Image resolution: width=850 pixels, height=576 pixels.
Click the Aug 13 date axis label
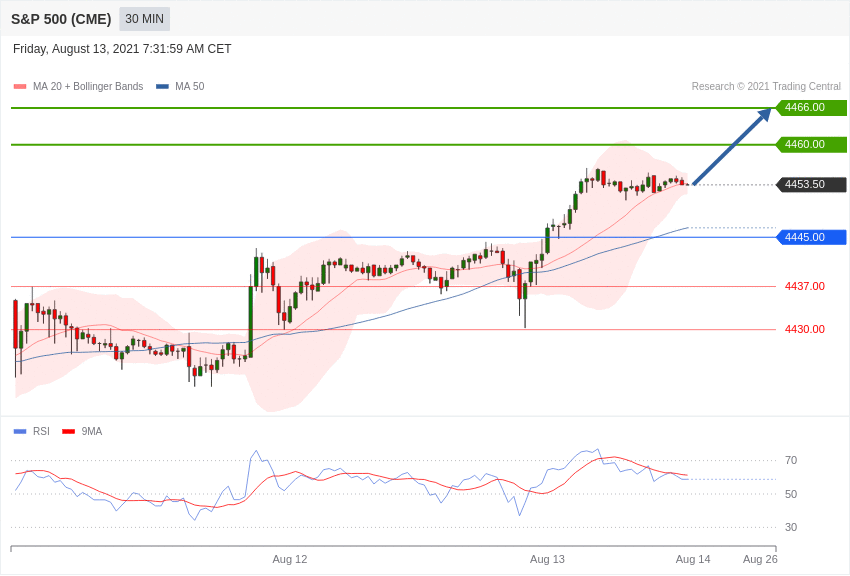(x=547, y=559)
